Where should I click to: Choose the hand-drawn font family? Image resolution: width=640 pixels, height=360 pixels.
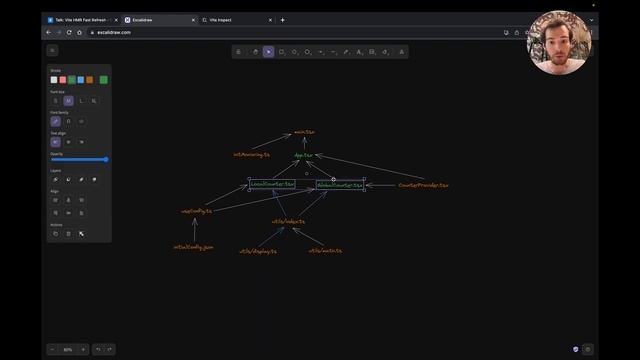click(56, 121)
